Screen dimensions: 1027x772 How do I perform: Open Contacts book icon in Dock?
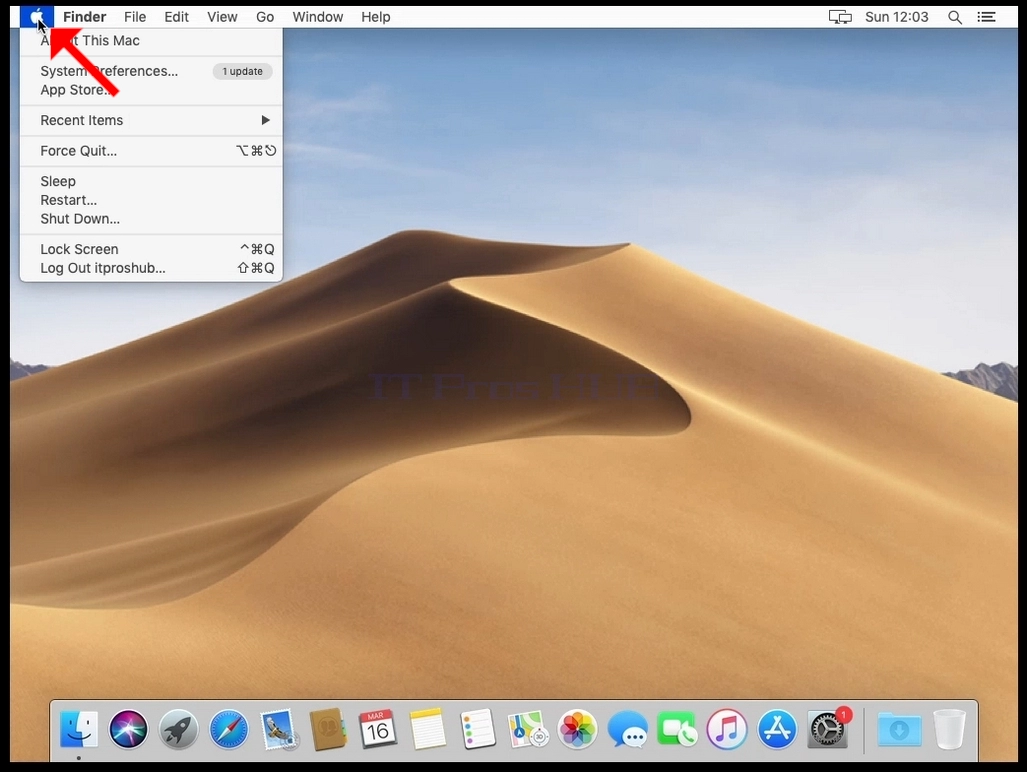[328, 729]
